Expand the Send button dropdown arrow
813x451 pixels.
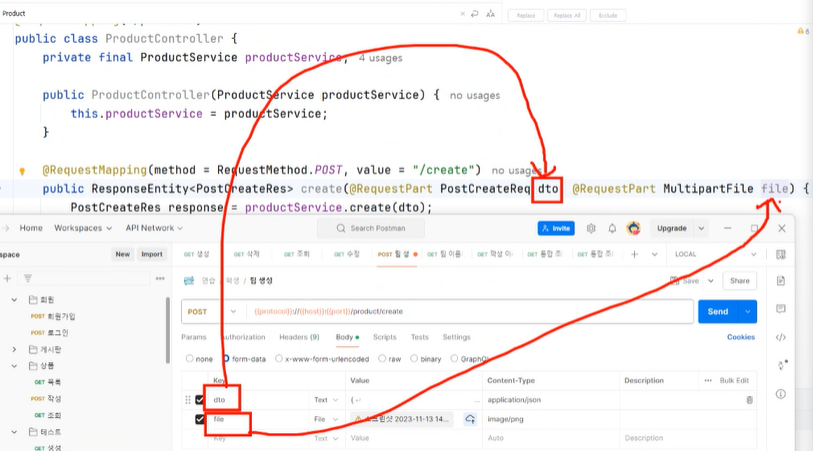pyautogui.click(x=748, y=312)
